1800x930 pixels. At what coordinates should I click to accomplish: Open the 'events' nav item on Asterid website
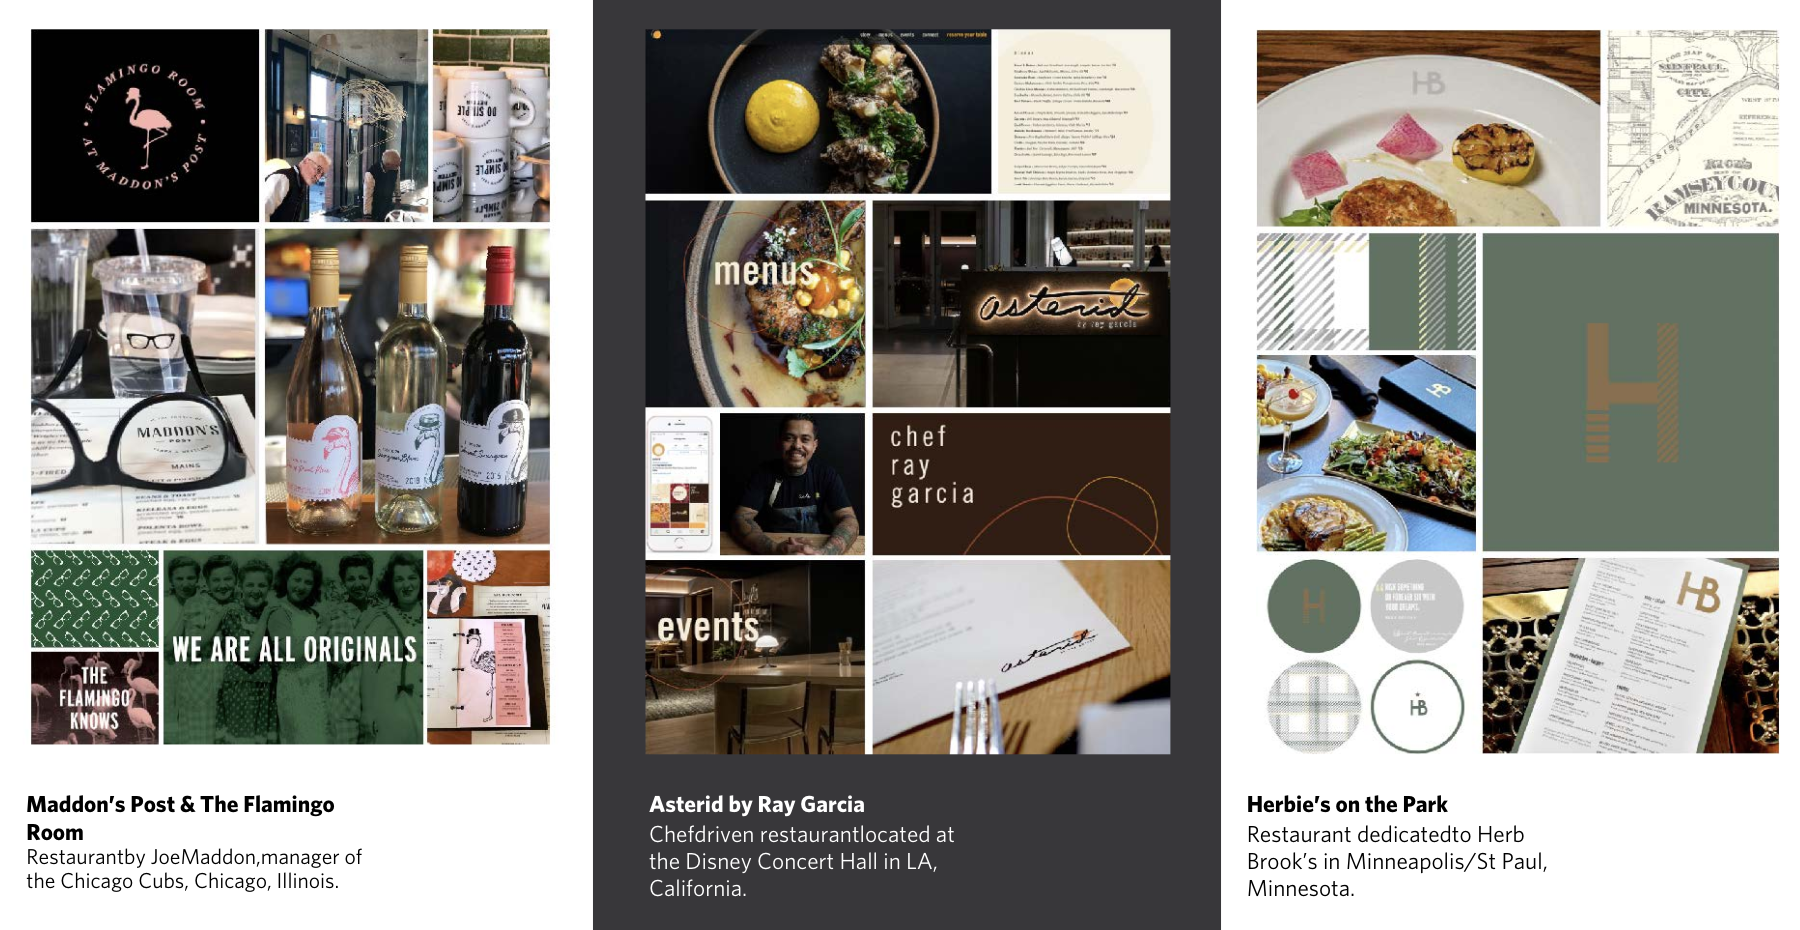tap(907, 35)
